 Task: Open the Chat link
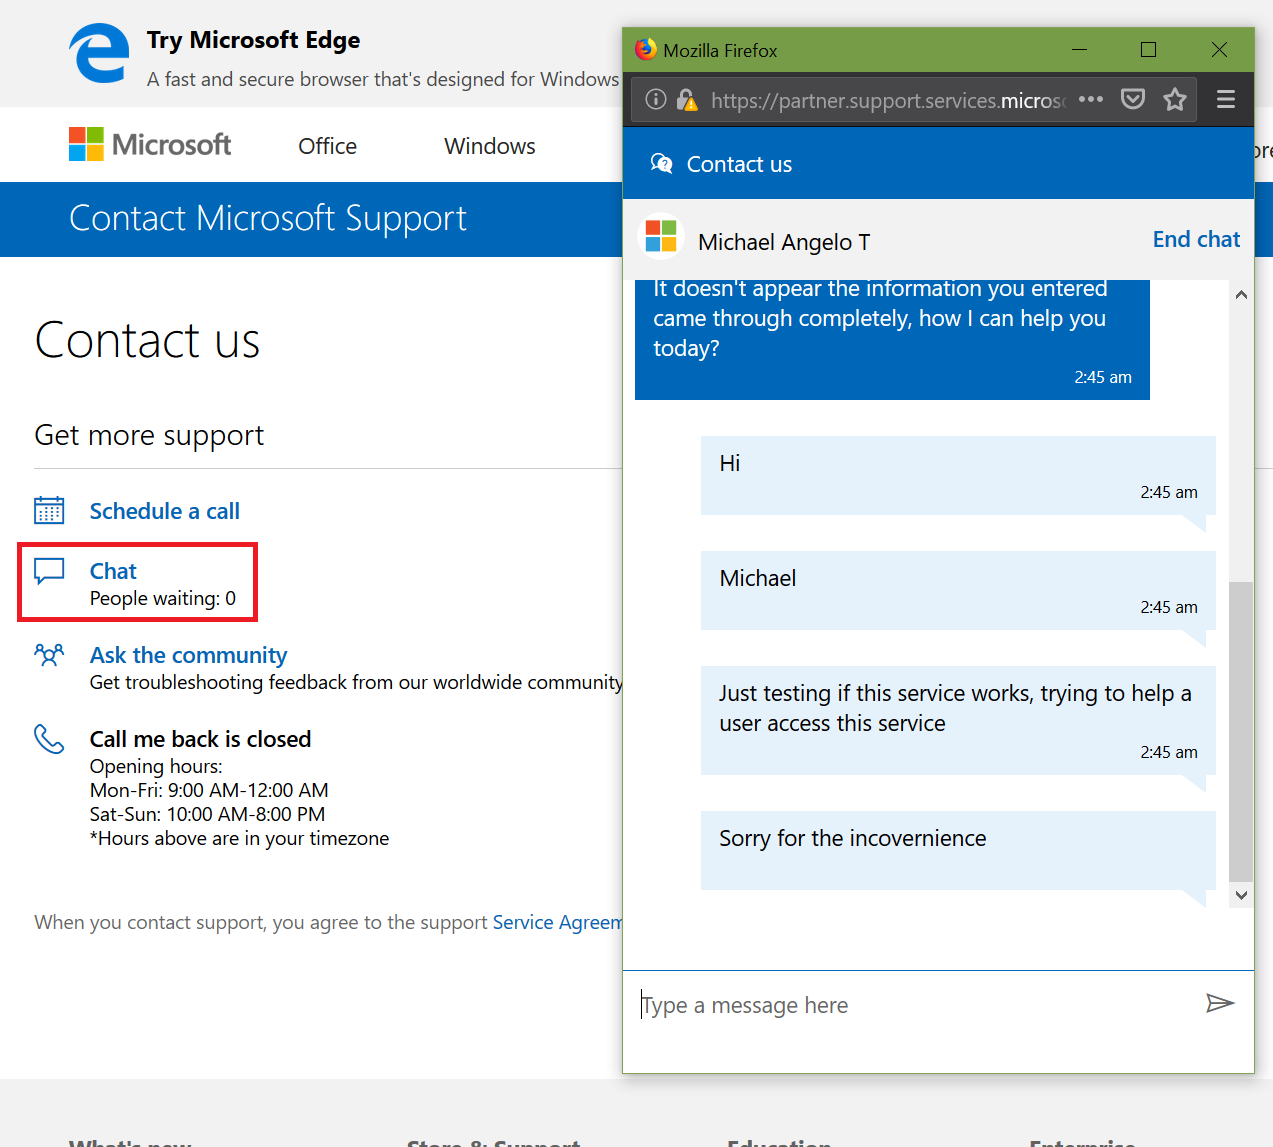click(x=113, y=571)
